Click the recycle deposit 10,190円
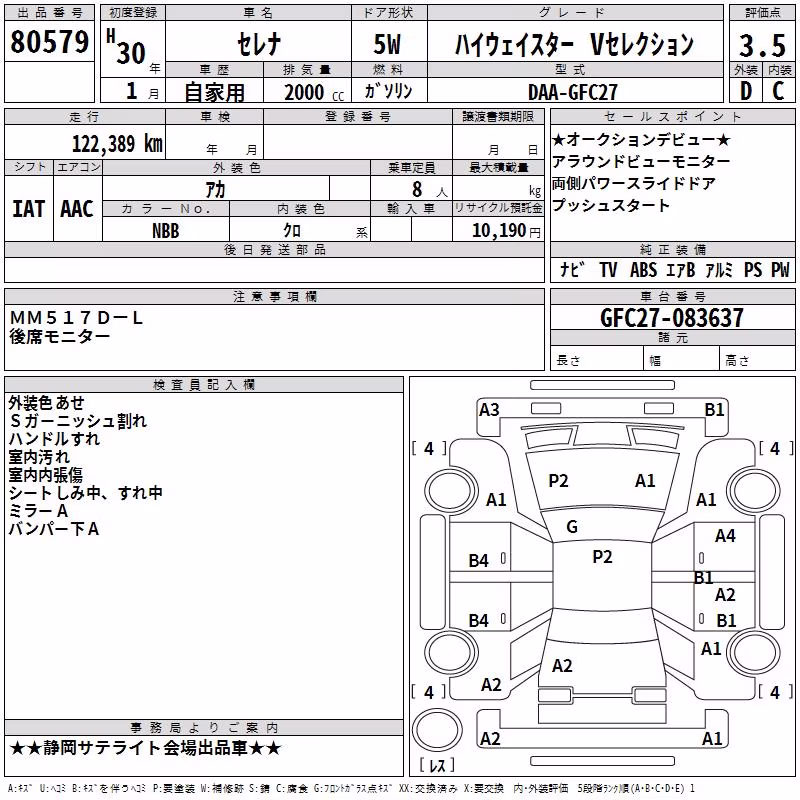The width and height of the screenshot is (800, 800). (x=506, y=231)
